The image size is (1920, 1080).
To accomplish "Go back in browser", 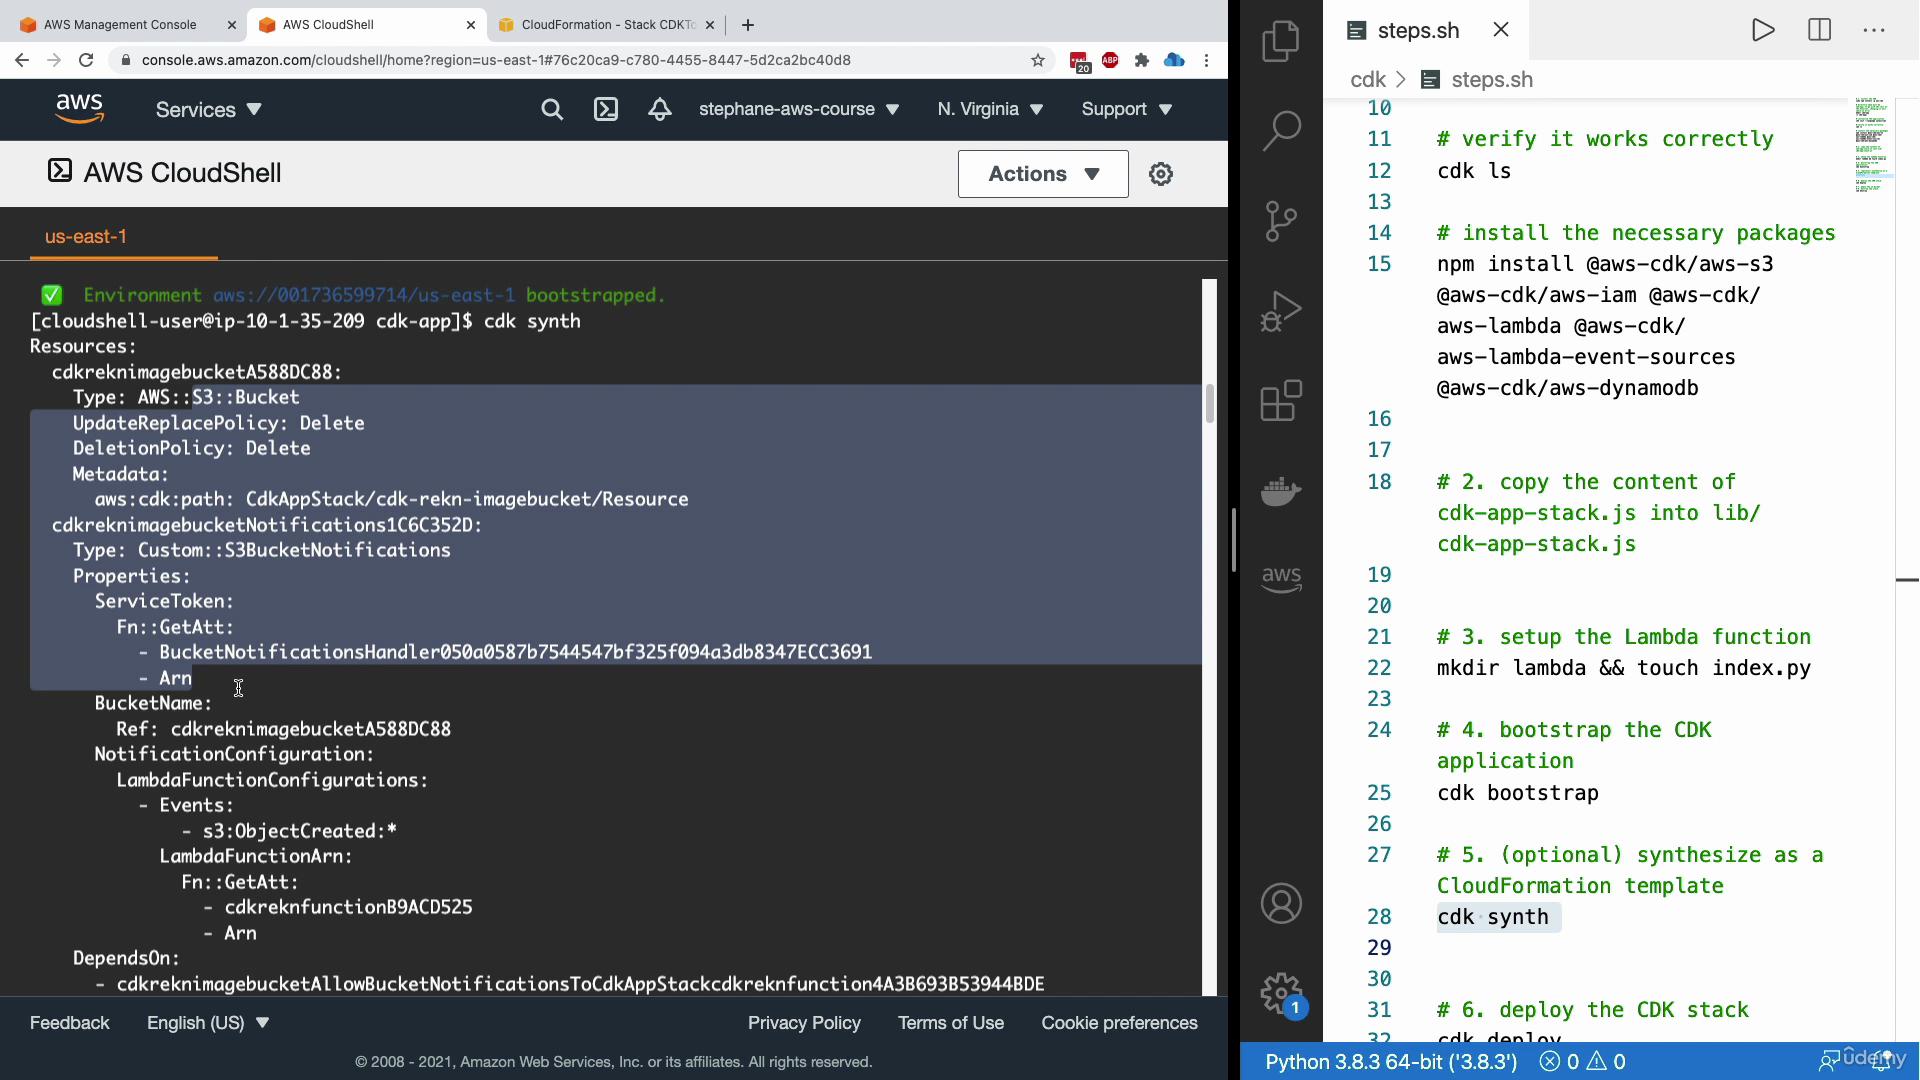I will pyautogui.click(x=22, y=60).
